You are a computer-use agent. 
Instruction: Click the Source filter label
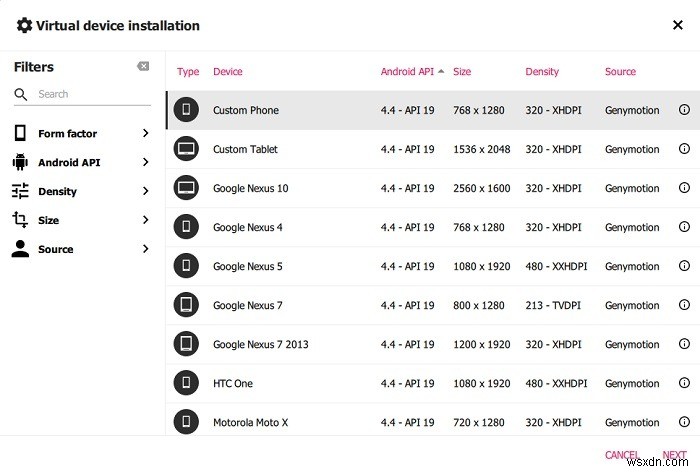point(56,249)
